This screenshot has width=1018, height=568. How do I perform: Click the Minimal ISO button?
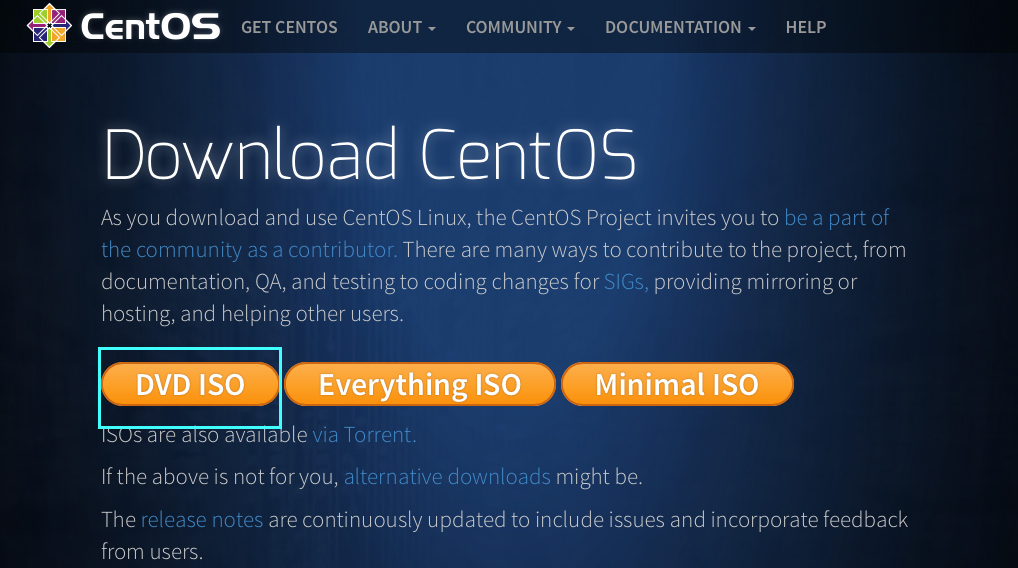[677, 384]
